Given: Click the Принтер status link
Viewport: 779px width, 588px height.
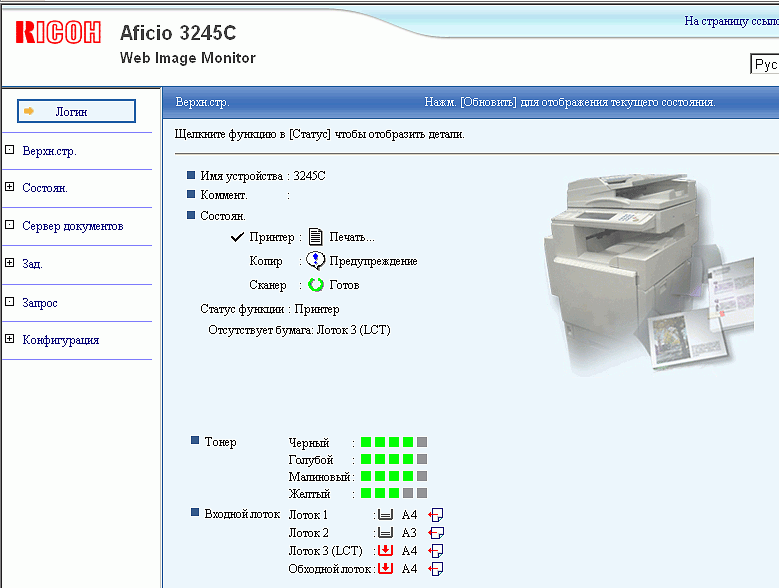Looking at the screenshot, I should pos(271,237).
